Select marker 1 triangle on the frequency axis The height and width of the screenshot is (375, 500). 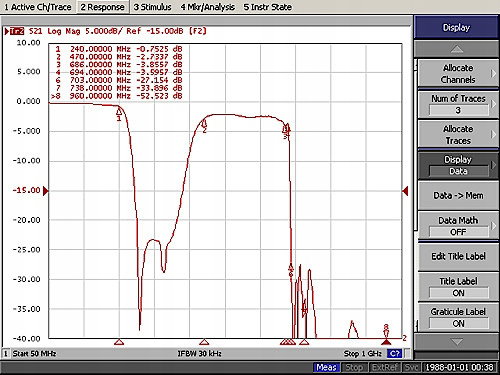point(119,342)
